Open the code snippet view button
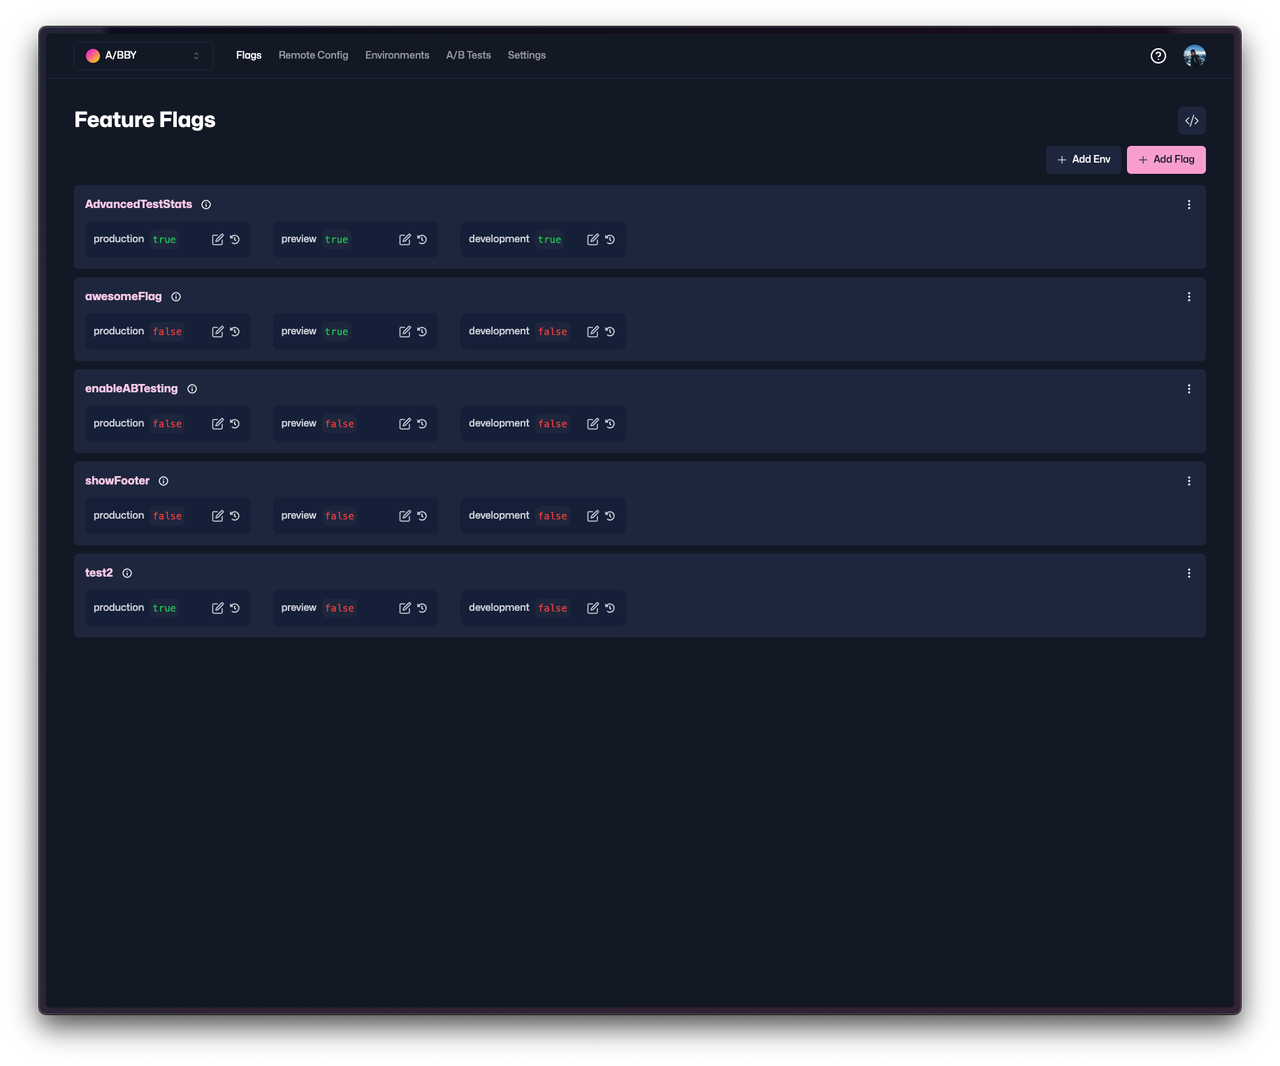The width and height of the screenshot is (1280, 1066). 1192,121
